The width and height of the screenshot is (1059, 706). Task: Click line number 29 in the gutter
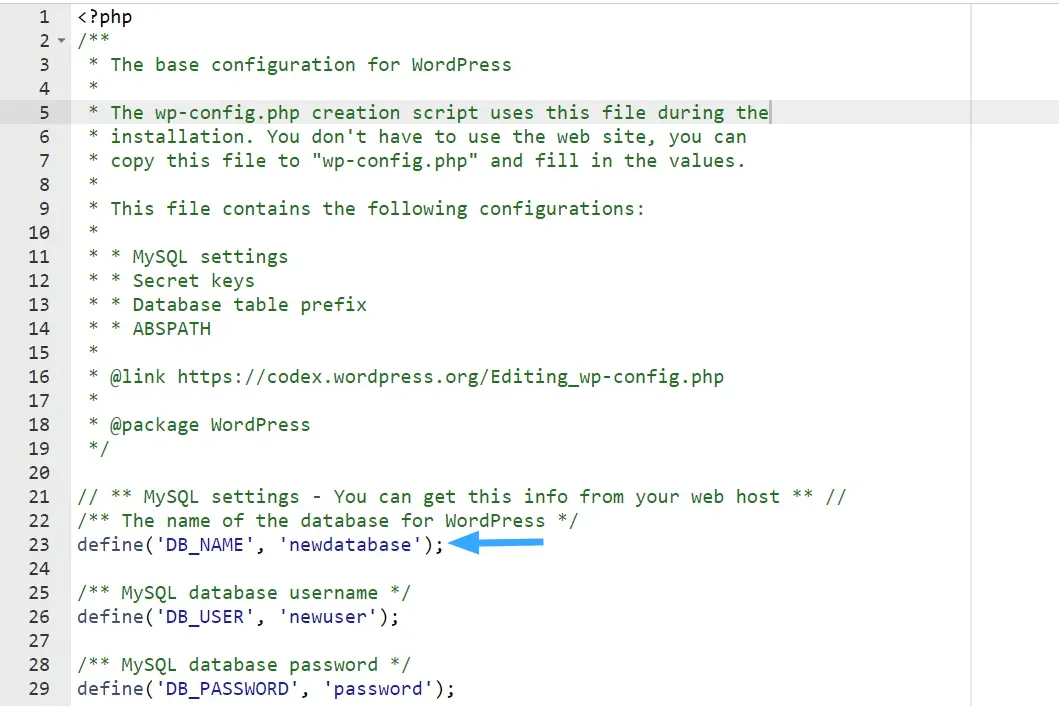(x=38, y=688)
